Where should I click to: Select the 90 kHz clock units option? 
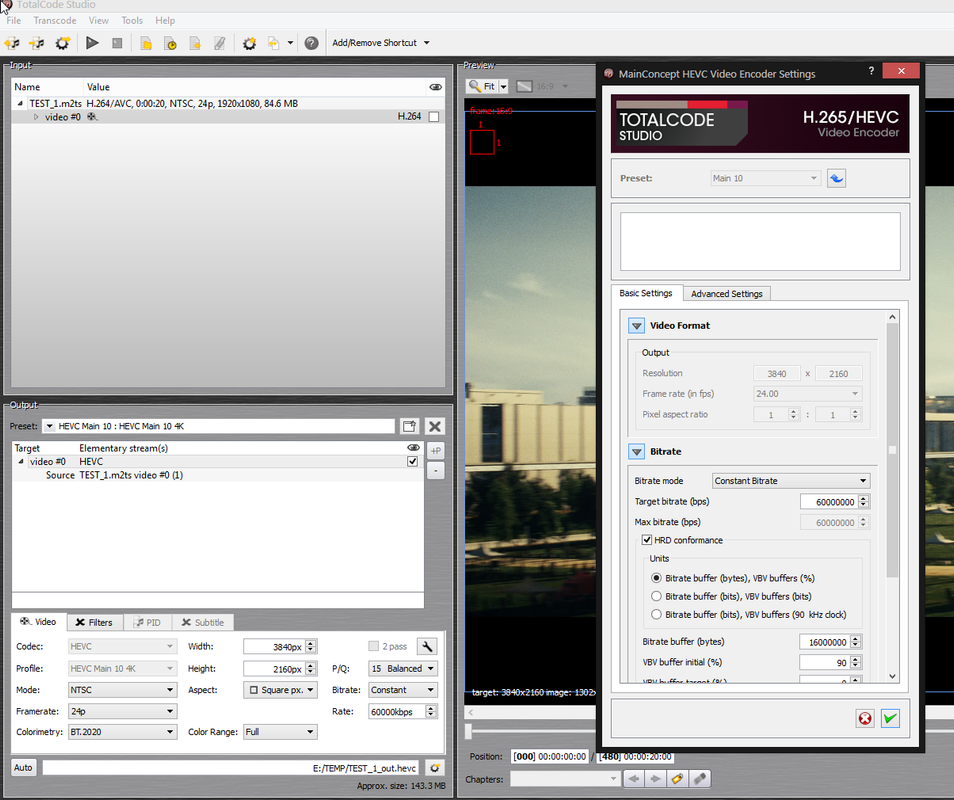[x=656, y=614]
